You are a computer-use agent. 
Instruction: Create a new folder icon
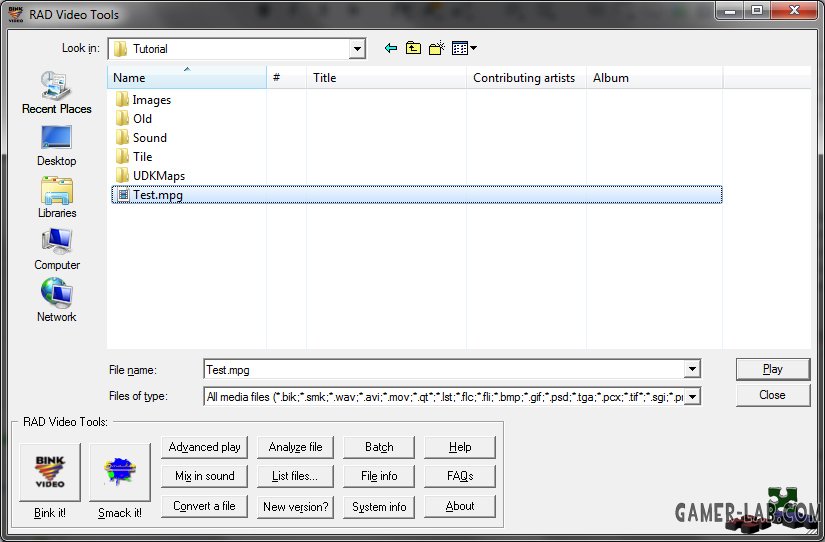coord(437,48)
